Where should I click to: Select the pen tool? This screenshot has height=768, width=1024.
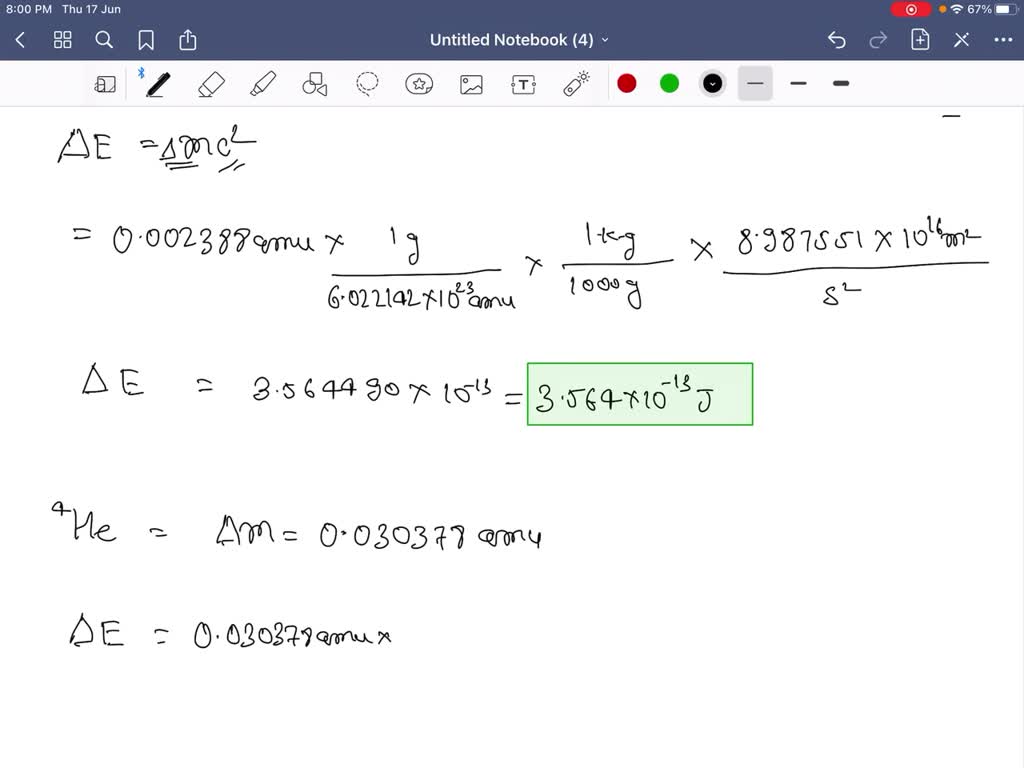click(x=157, y=84)
